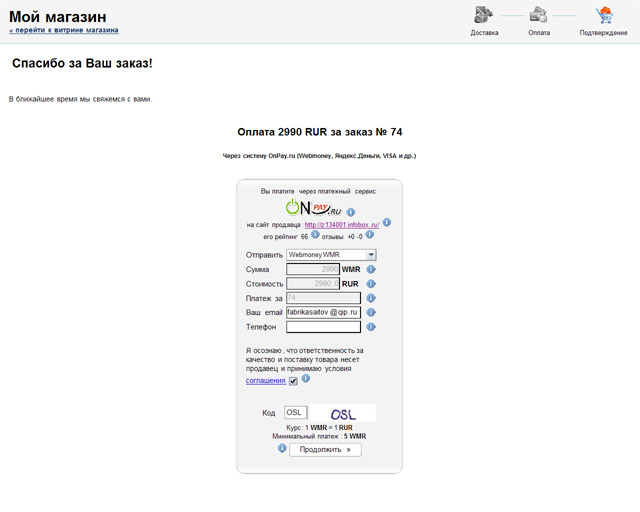Go to перейти к витрине магазина link
640x512 pixels.
click(x=63, y=30)
